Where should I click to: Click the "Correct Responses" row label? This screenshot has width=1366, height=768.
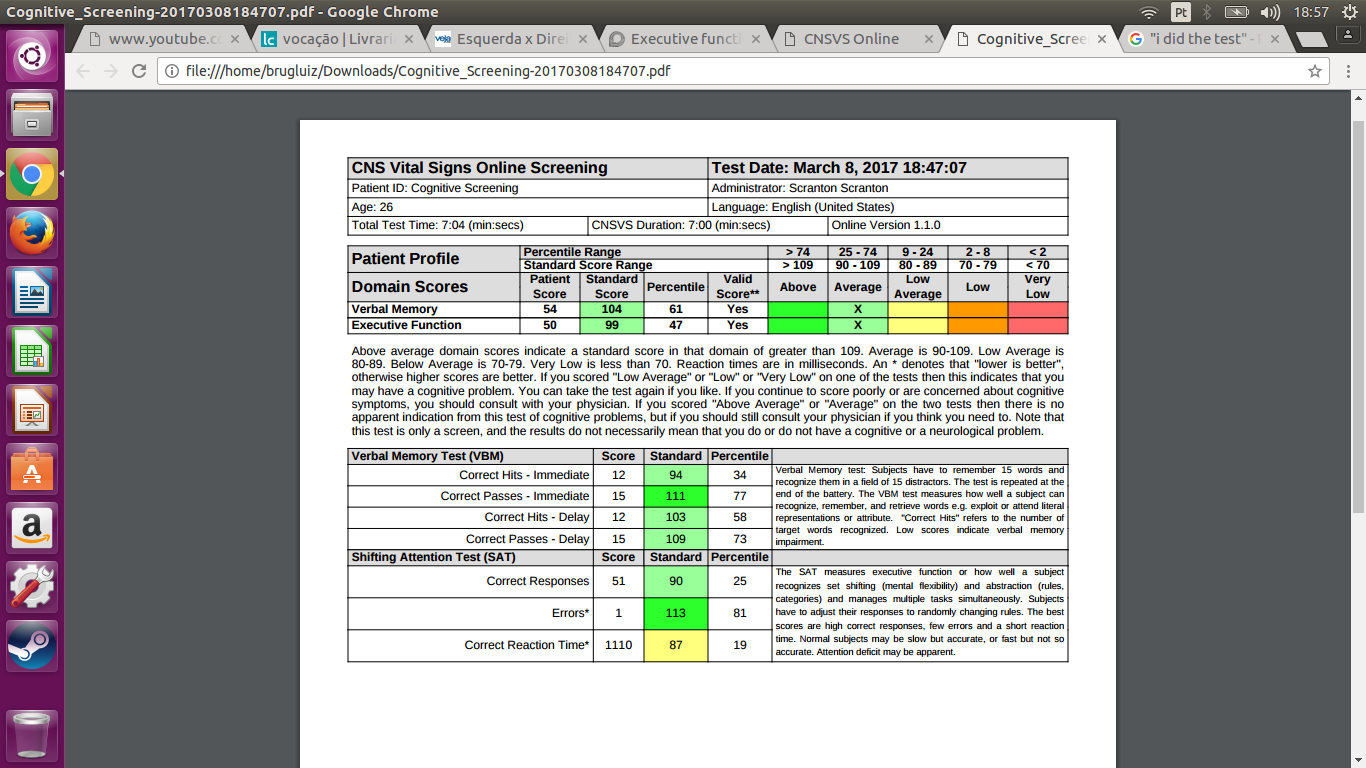(538, 581)
